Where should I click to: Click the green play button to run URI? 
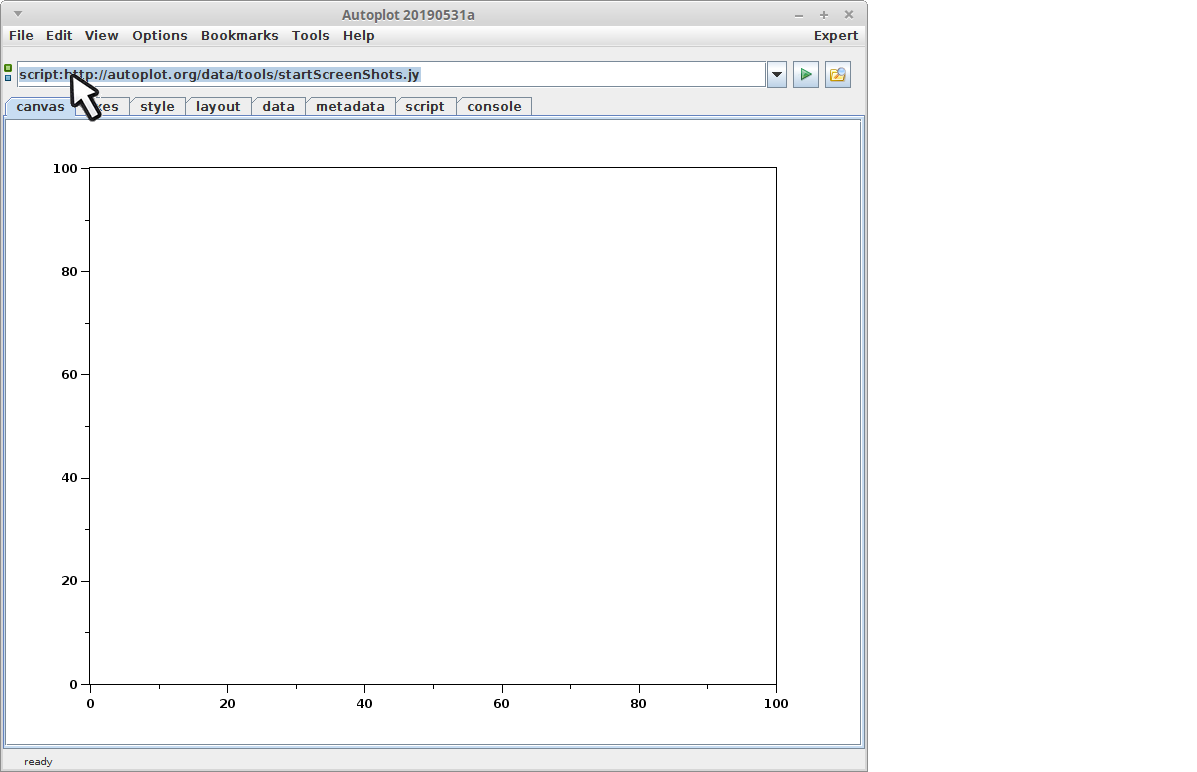click(x=805, y=74)
